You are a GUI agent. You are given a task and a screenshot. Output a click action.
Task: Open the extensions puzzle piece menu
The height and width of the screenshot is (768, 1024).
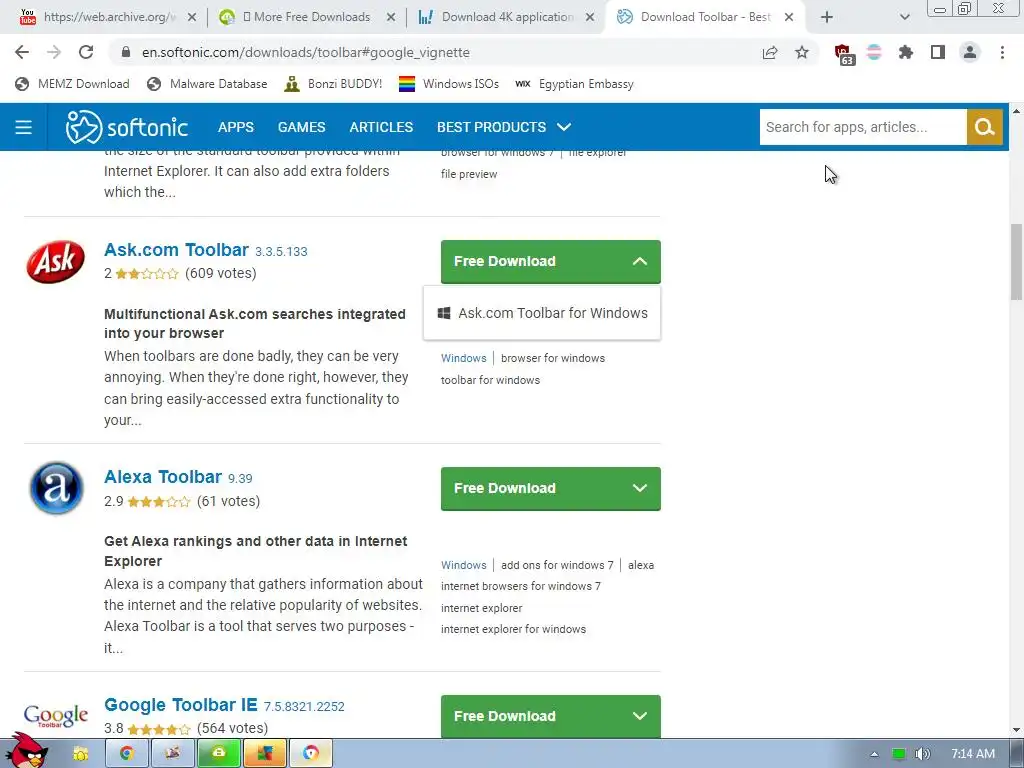905,52
